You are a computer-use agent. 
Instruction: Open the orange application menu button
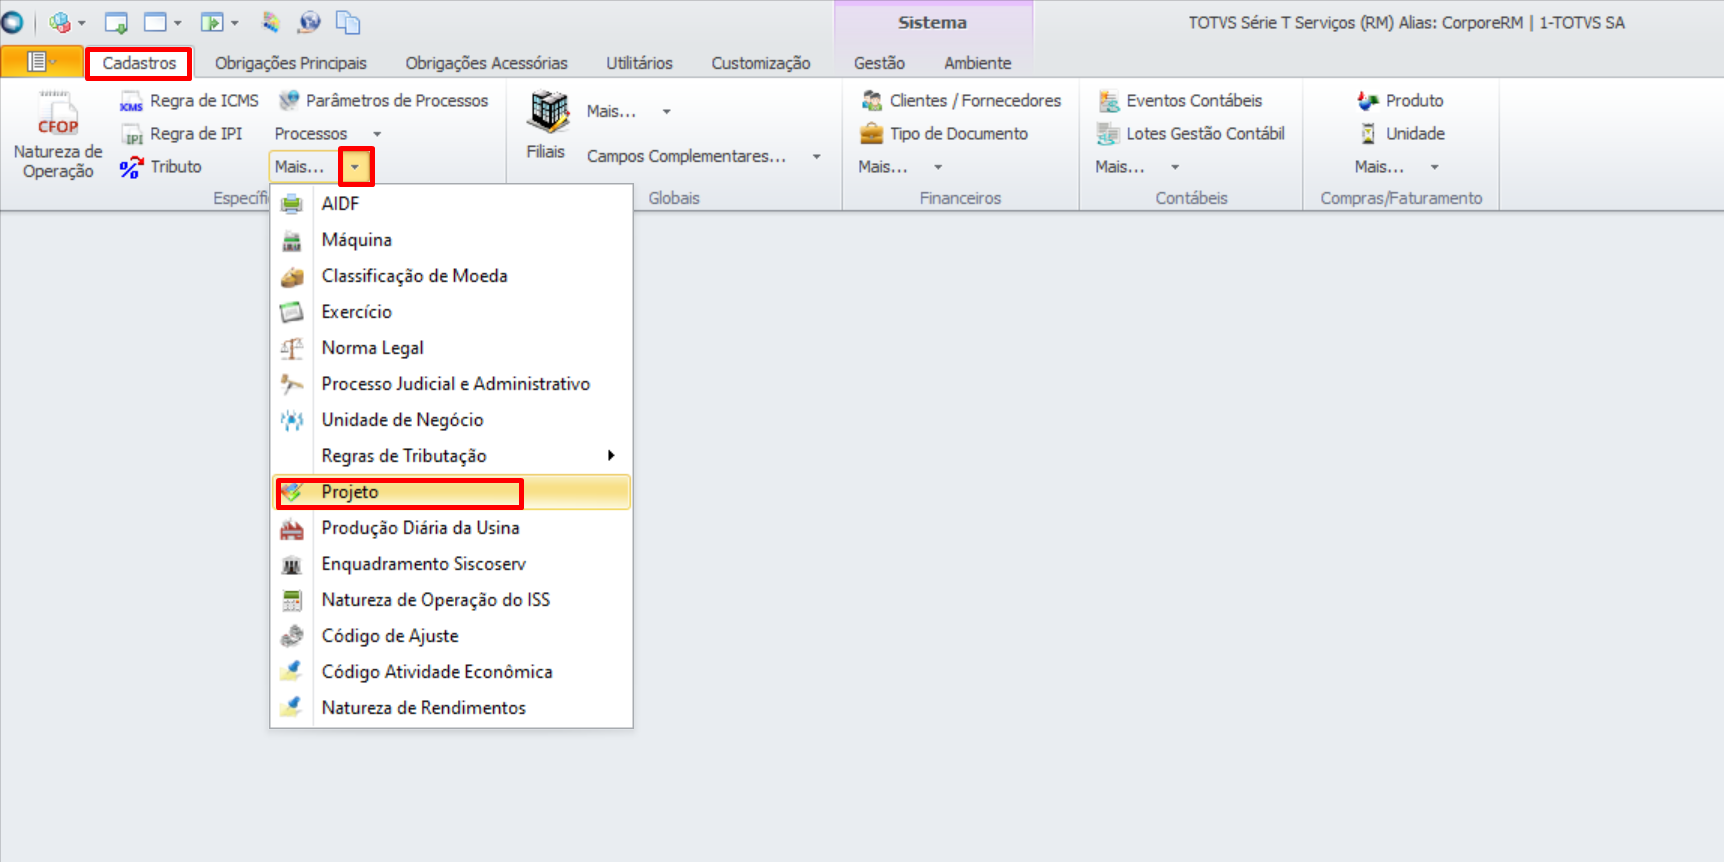pos(41,62)
